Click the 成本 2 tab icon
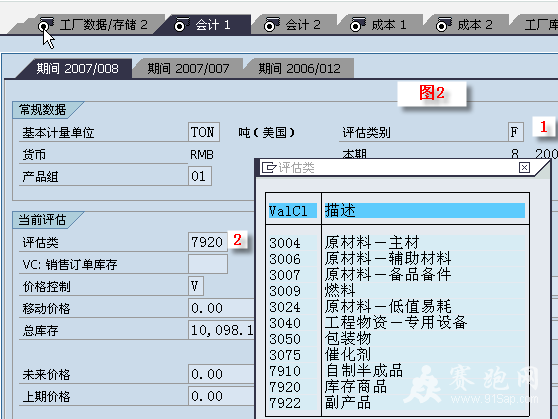 tap(443, 25)
